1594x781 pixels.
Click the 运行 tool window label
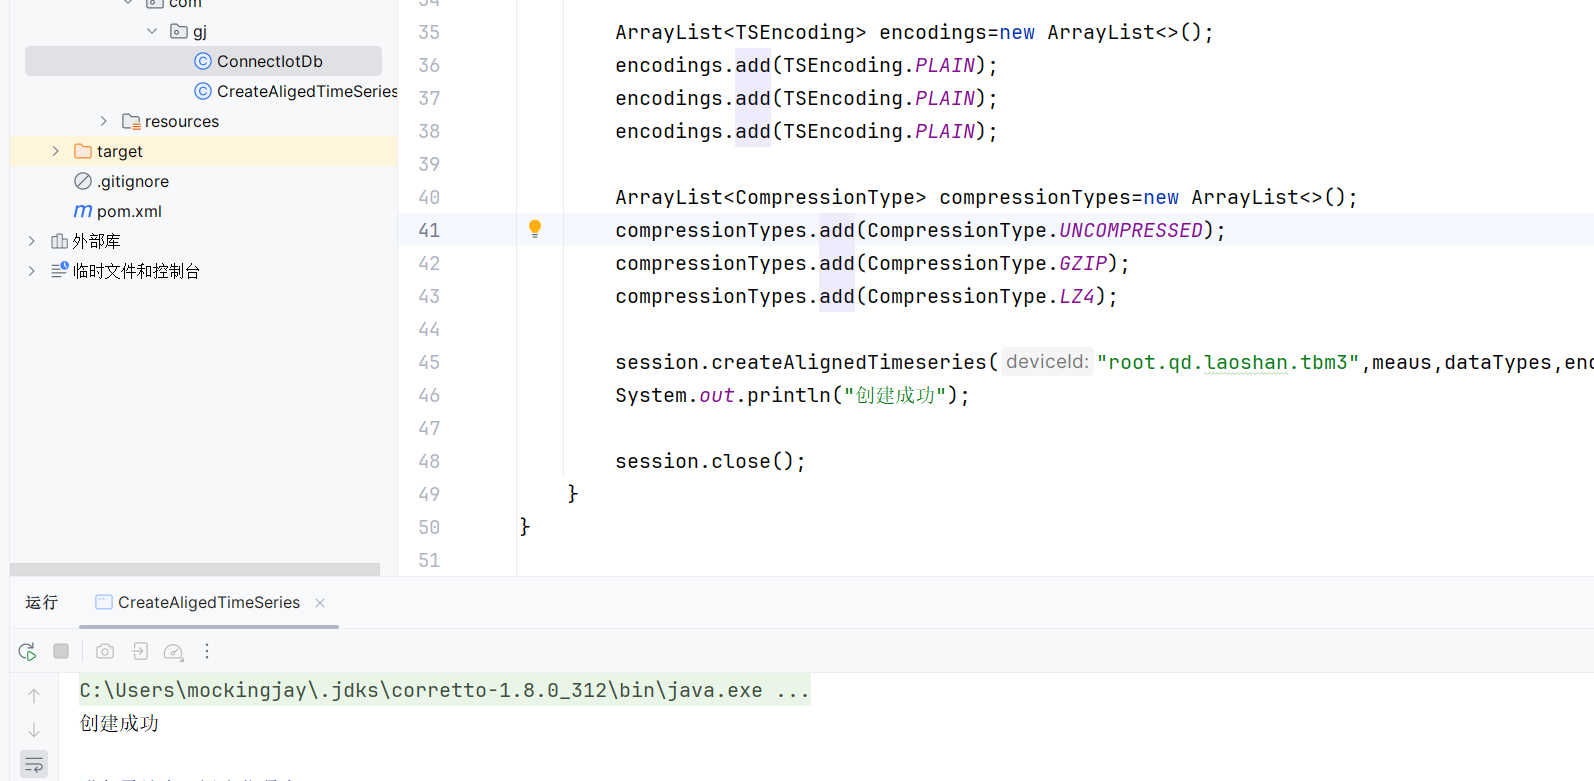click(x=42, y=602)
